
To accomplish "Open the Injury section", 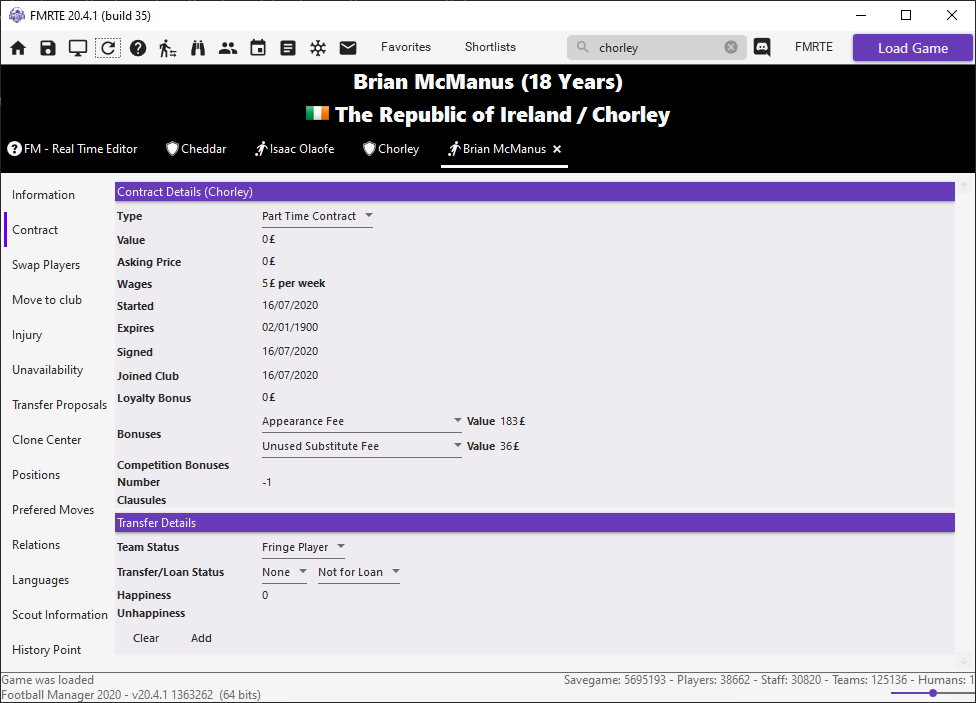I will point(27,335).
